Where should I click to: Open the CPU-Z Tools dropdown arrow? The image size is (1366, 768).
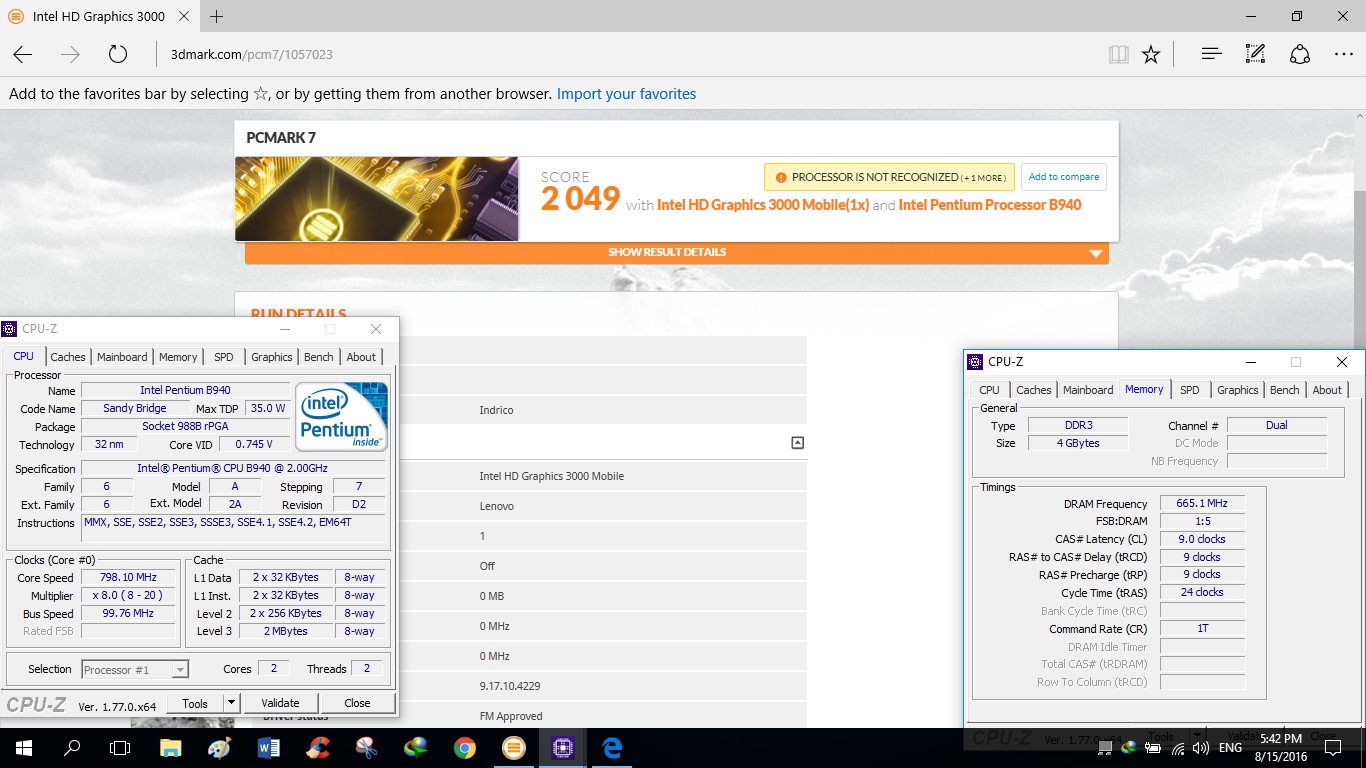[231, 703]
